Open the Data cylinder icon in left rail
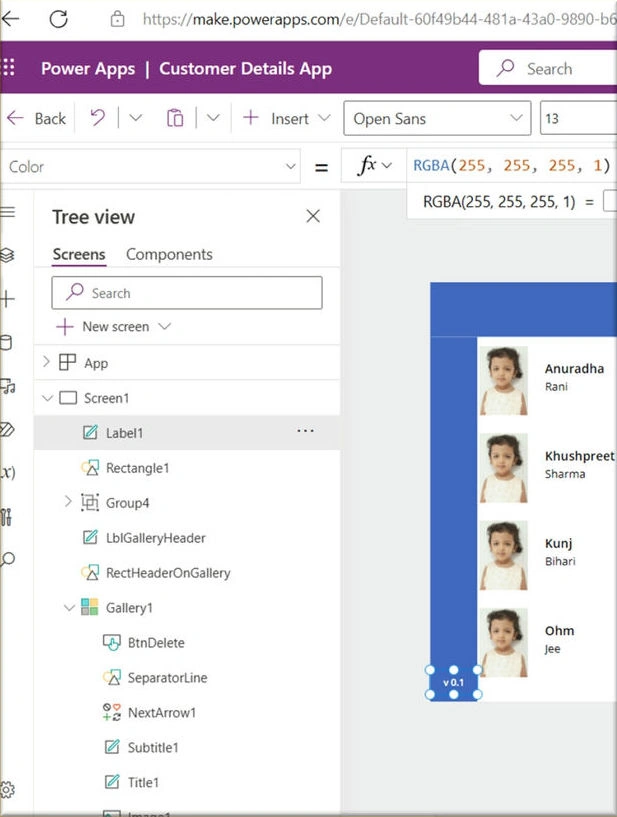 pyautogui.click(x=6, y=342)
